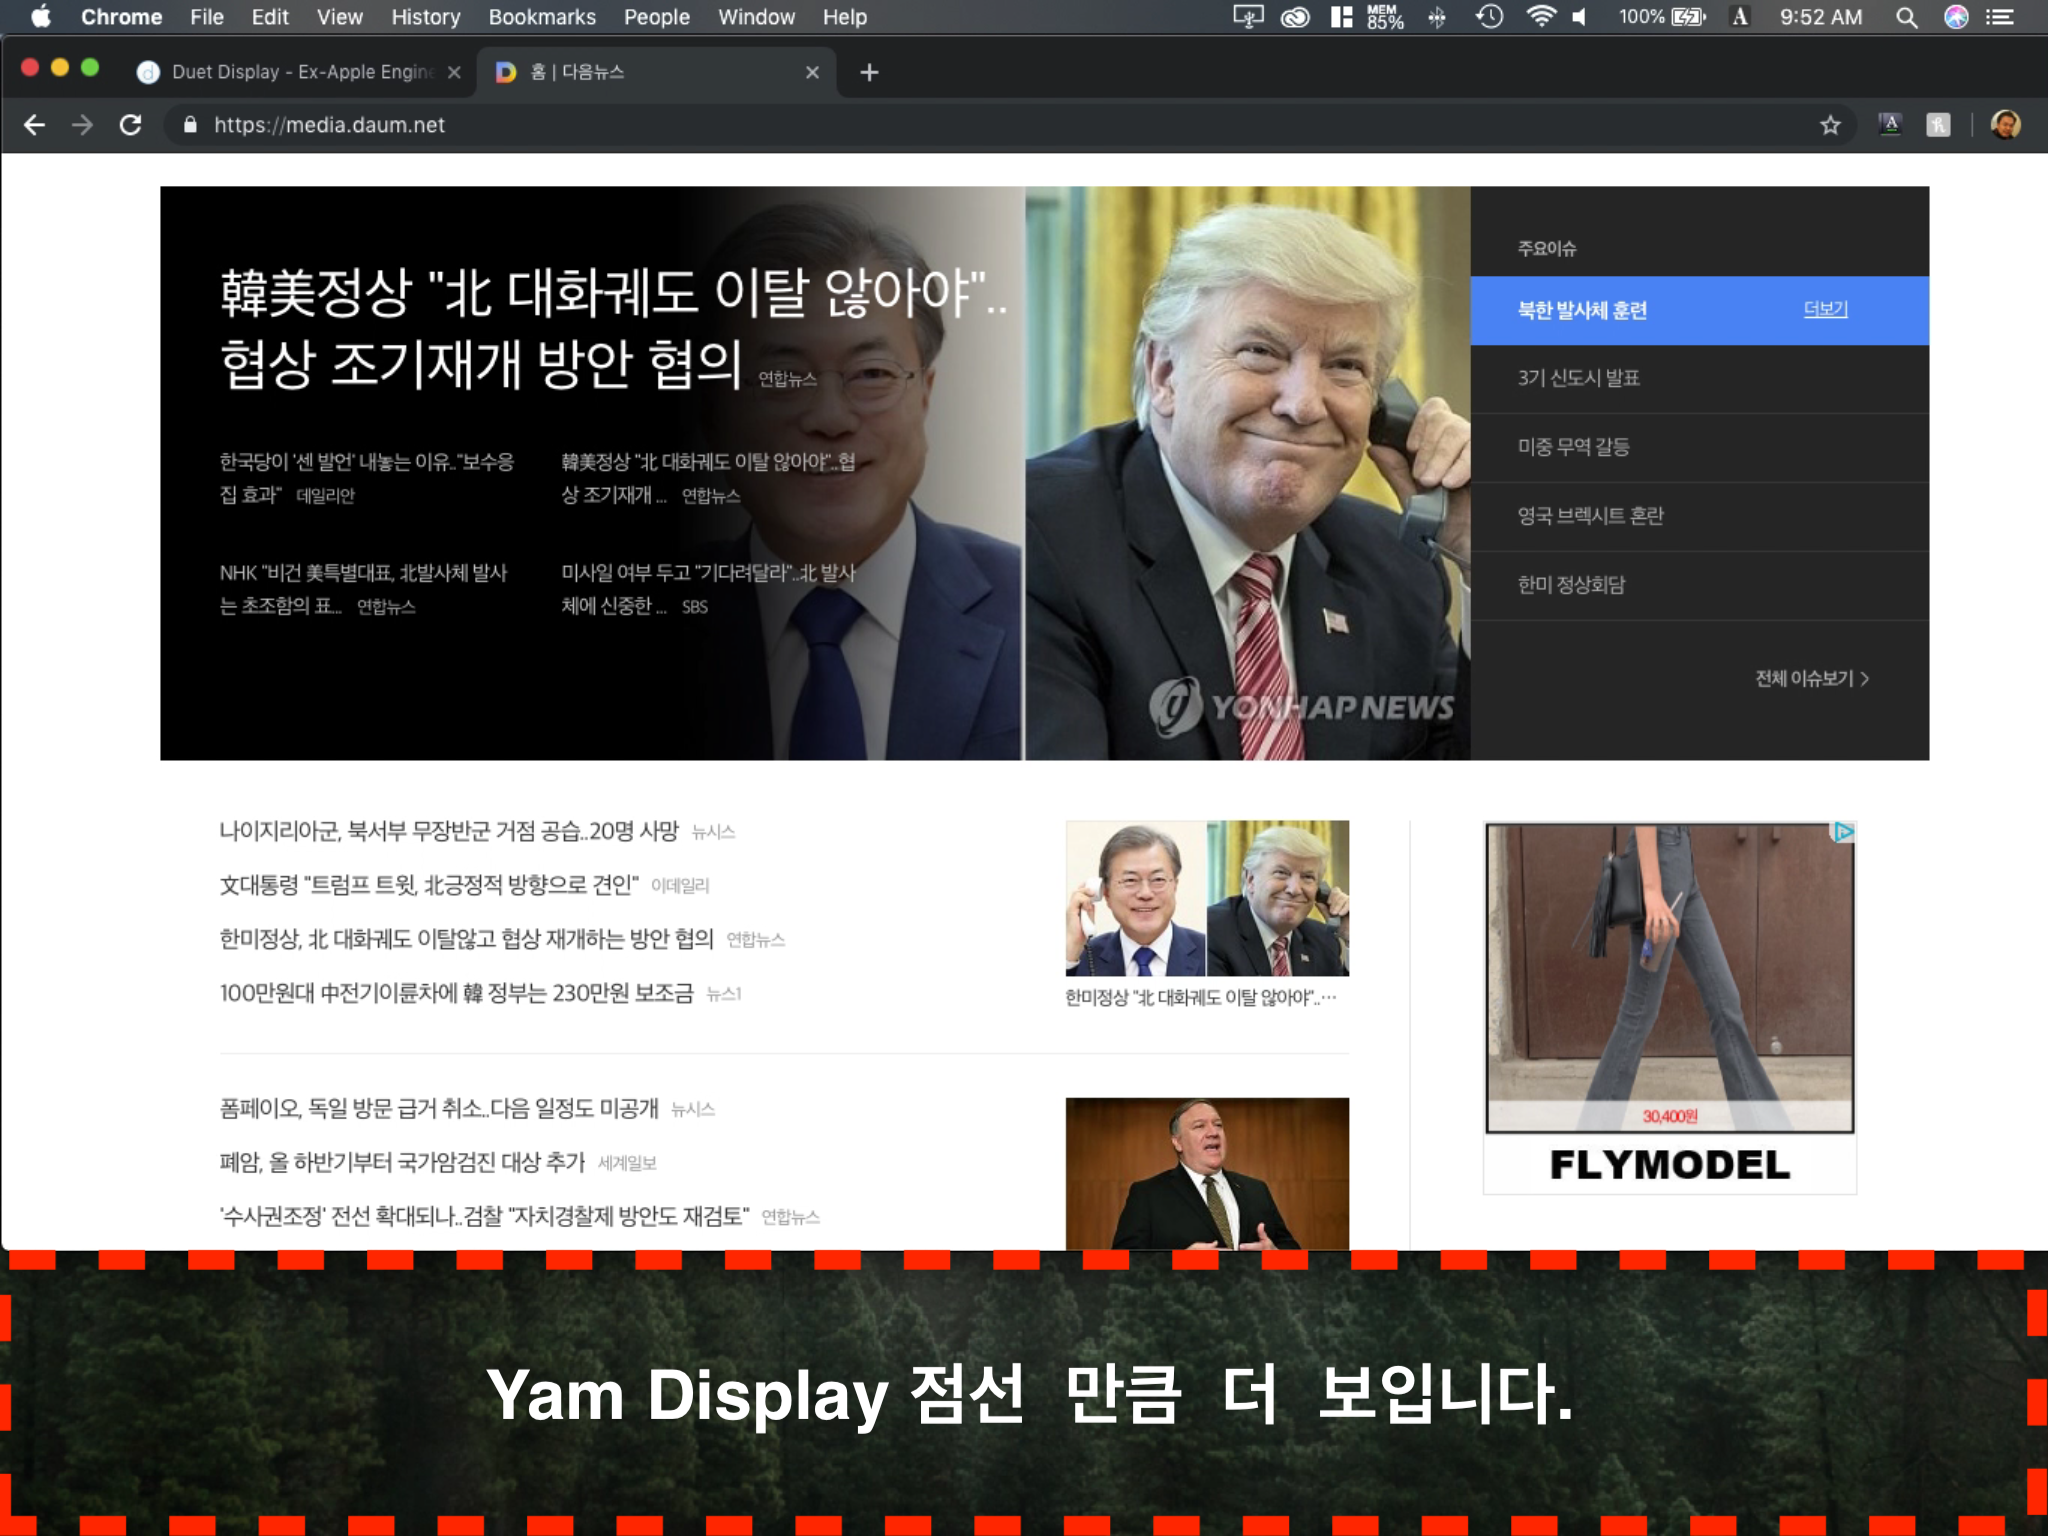Viewport: 2048px width, 1536px height.
Task: Select the 미중 무역 갈등 issue
Action: (1574, 447)
